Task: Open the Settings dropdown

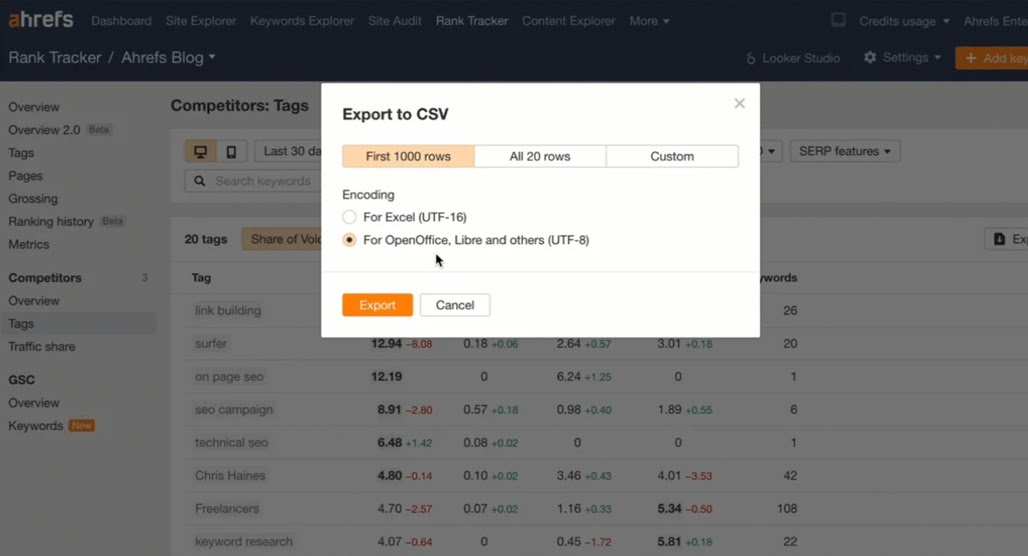Action: [x=902, y=58]
